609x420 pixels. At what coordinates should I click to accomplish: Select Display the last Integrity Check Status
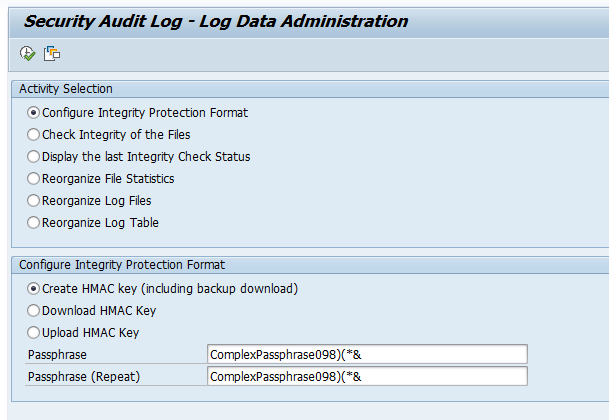(x=34, y=157)
